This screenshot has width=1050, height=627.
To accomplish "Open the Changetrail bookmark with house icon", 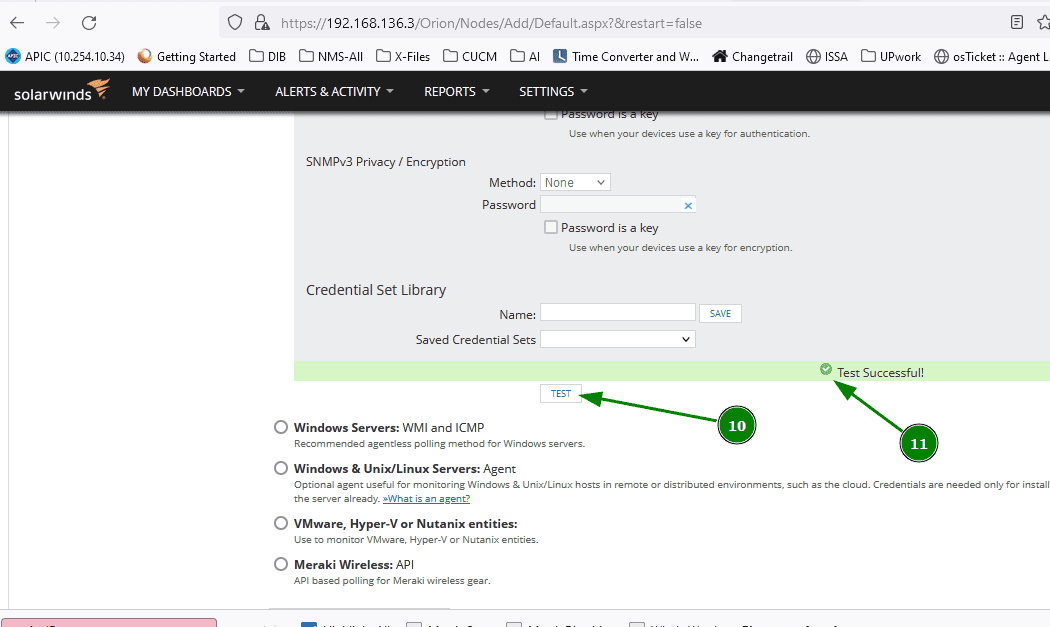I will (x=752, y=57).
